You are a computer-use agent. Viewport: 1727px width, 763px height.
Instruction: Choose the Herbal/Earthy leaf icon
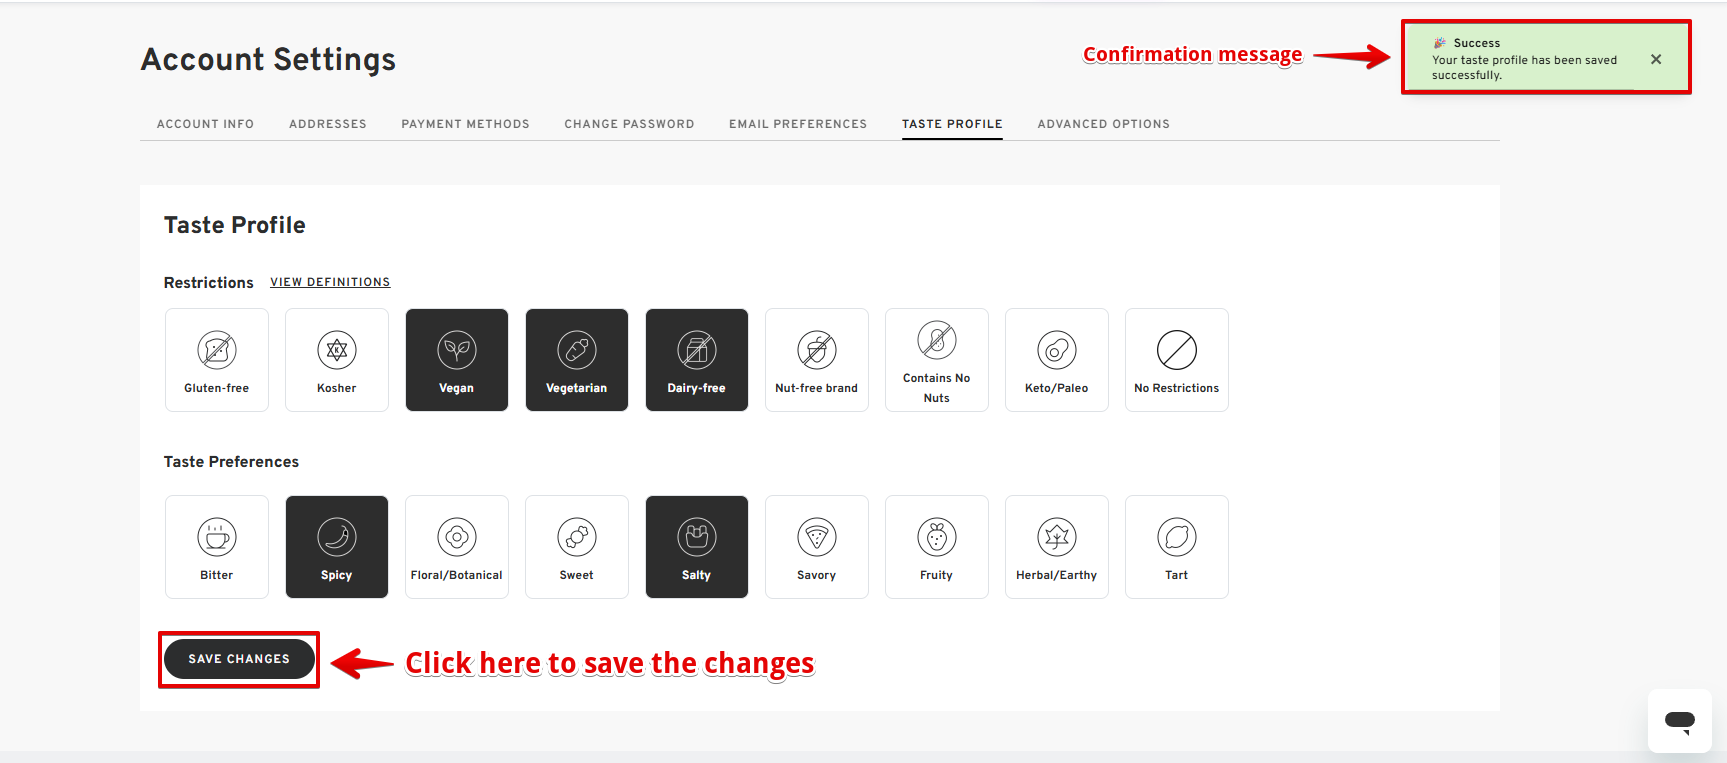click(1057, 537)
